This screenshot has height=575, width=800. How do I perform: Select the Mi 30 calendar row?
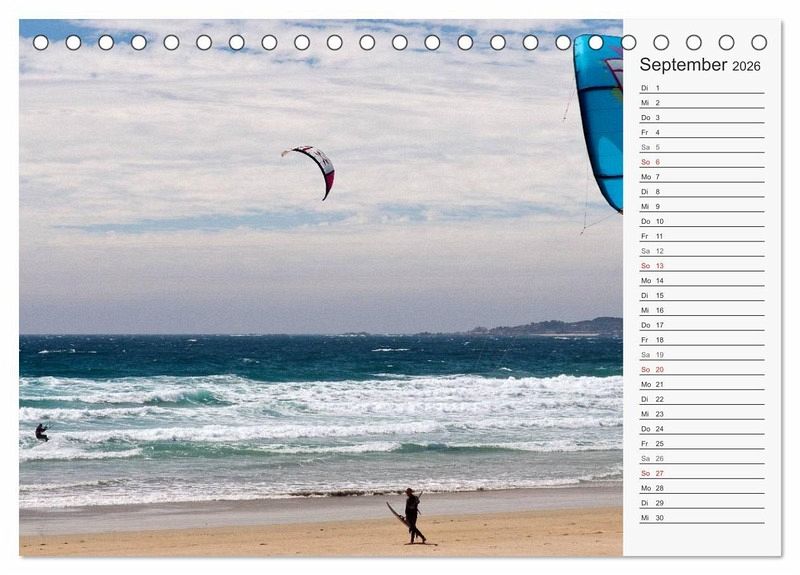[x=701, y=517]
